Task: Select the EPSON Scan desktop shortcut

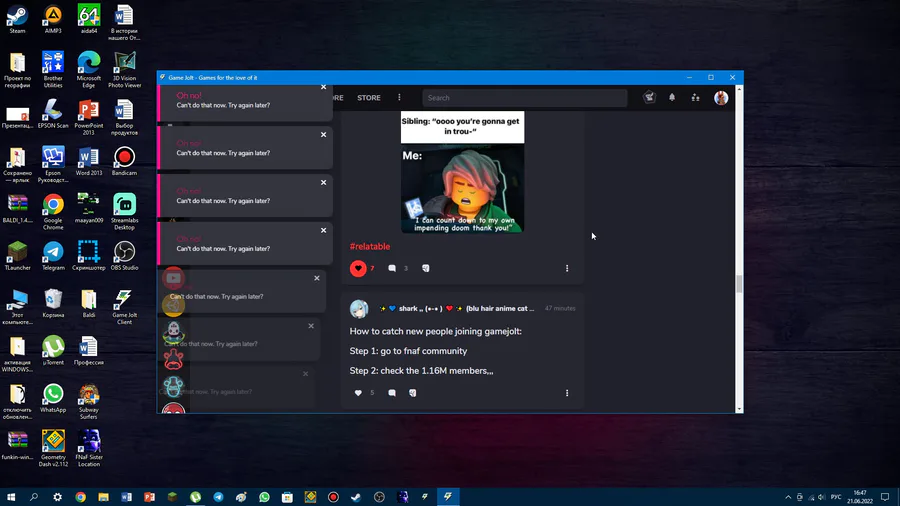Action: (53, 114)
